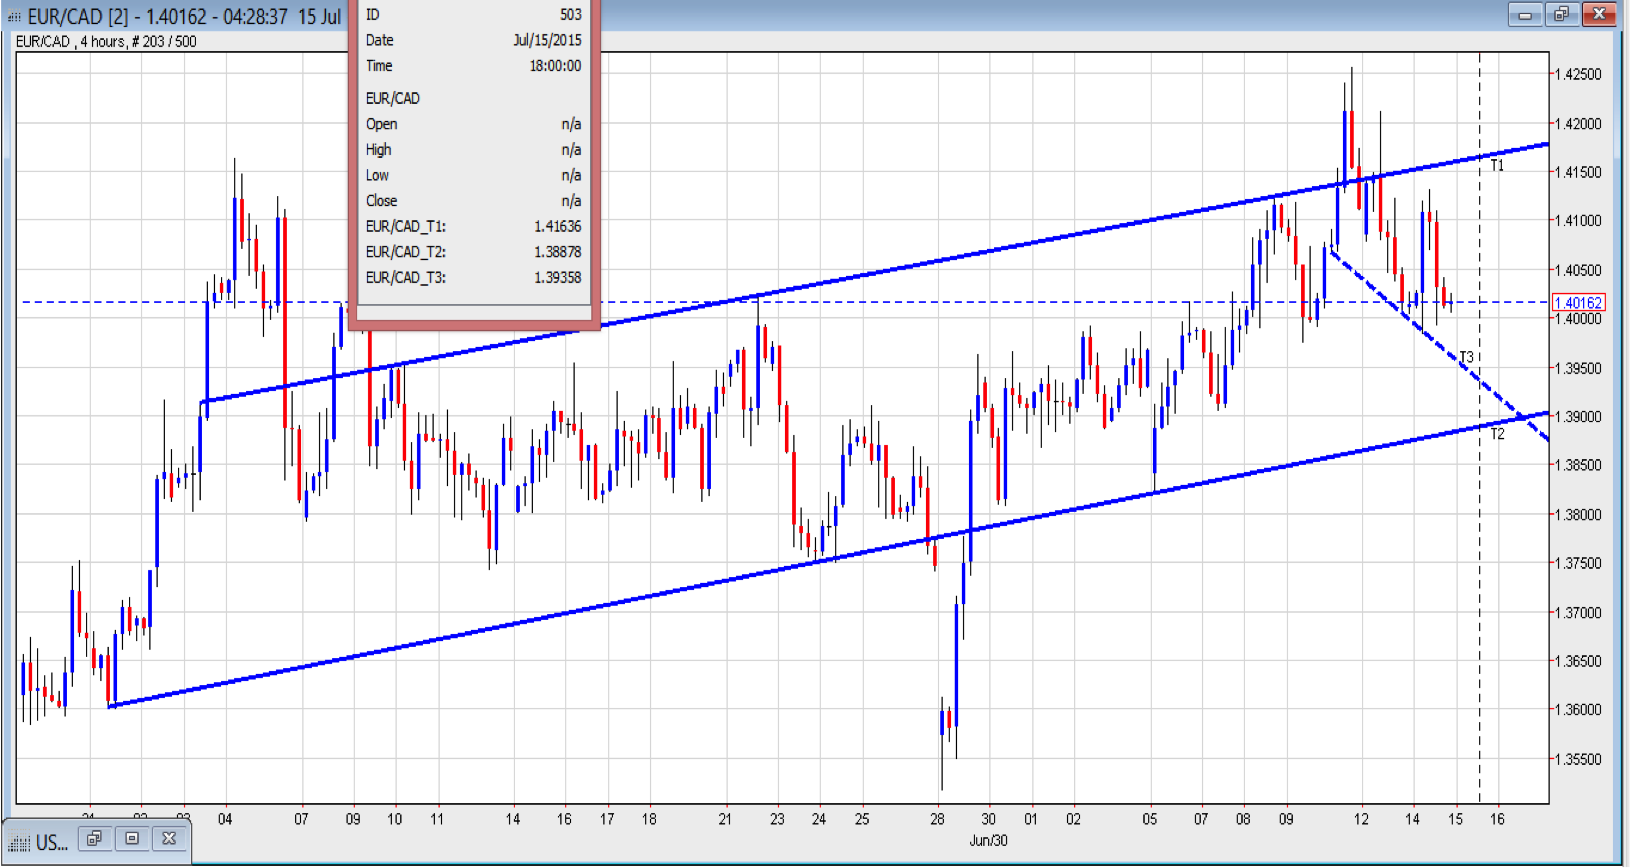Click the 1.35500 price axis label
The image size is (1630, 868).
(x=1579, y=759)
